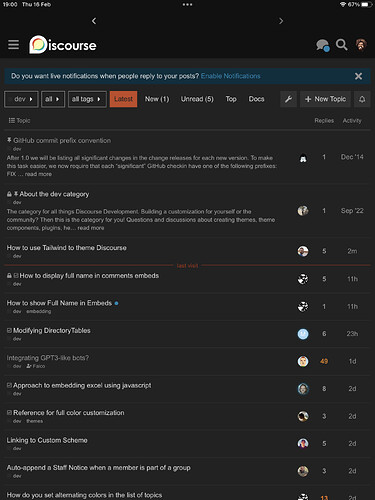The width and height of the screenshot is (375, 500).
Task: Open GitHub commit prefix poster avatar
Action: click(303, 158)
